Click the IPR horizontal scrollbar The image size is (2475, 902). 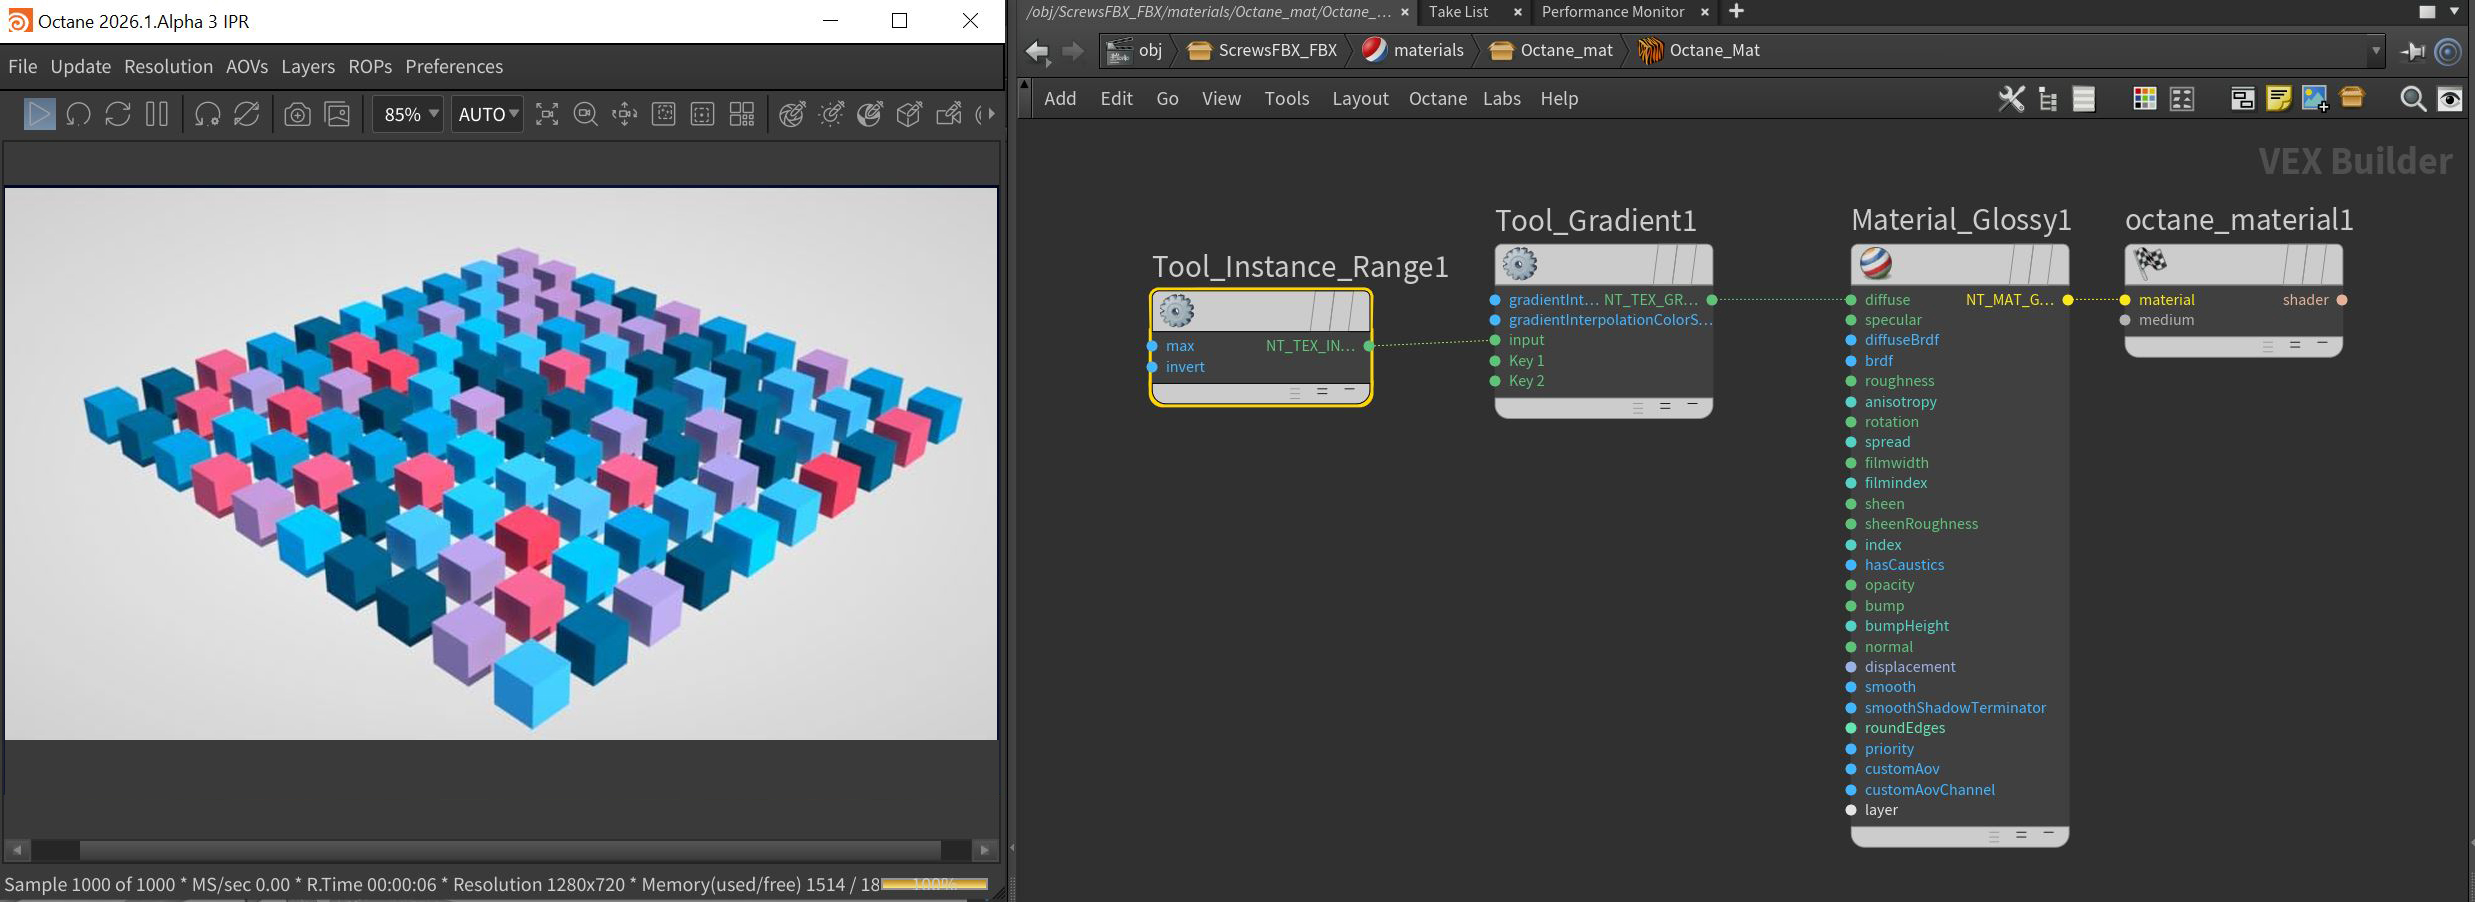[510, 849]
